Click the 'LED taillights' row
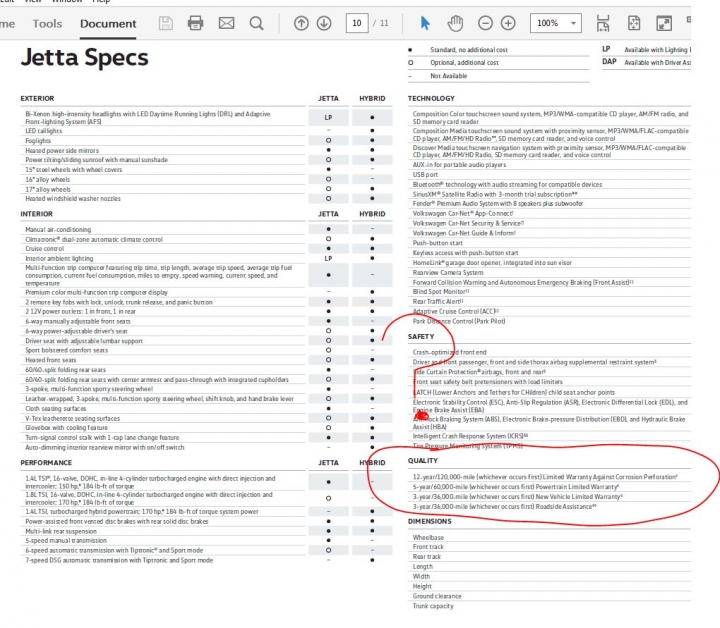Image resolution: width=720 pixels, height=628 pixels. tap(207, 131)
